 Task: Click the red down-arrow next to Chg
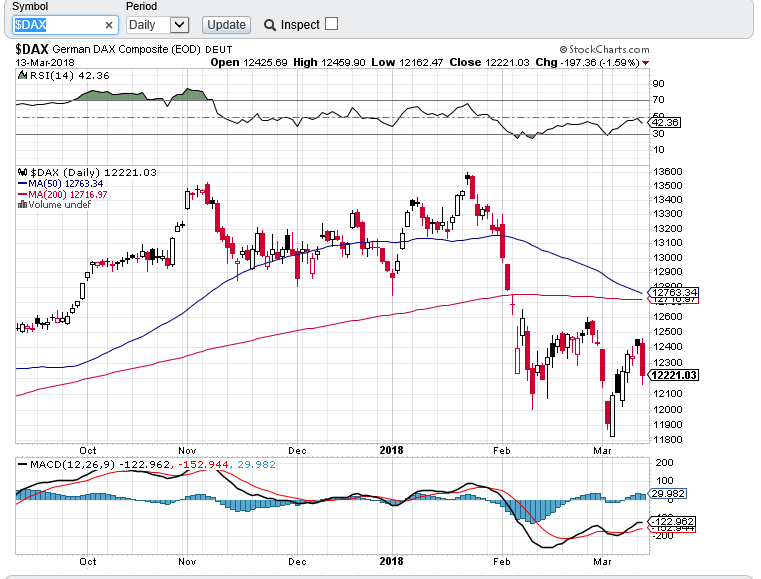(x=645, y=63)
